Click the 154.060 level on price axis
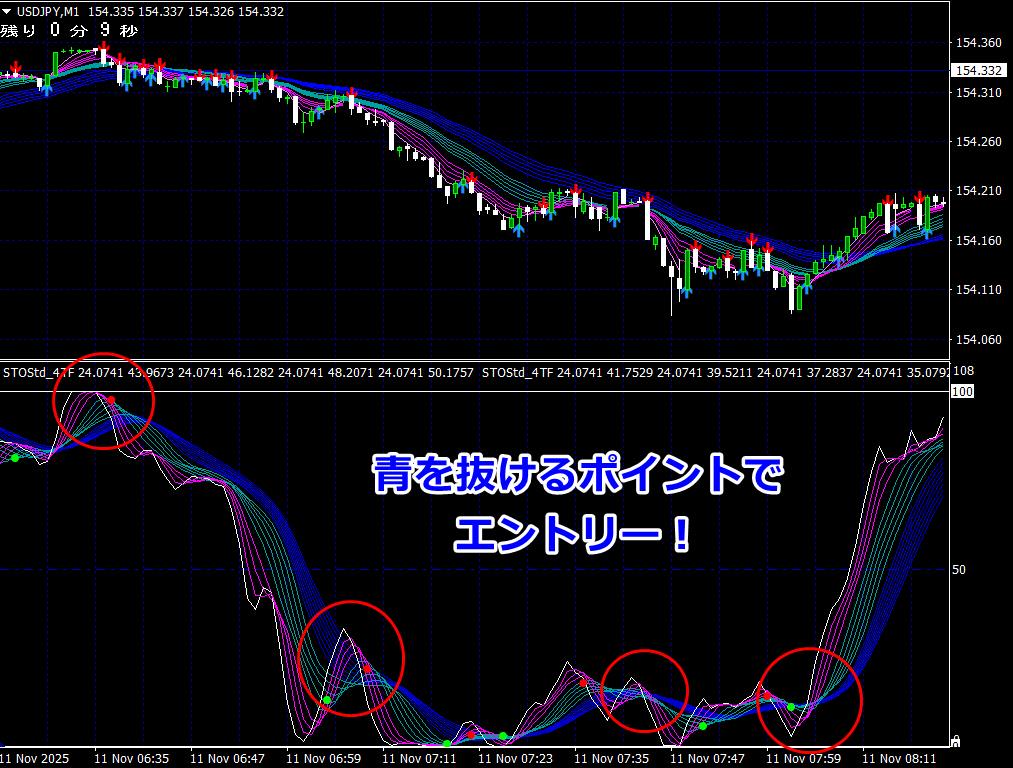This screenshot has height=768, width=1013. [x=978, y=340]
